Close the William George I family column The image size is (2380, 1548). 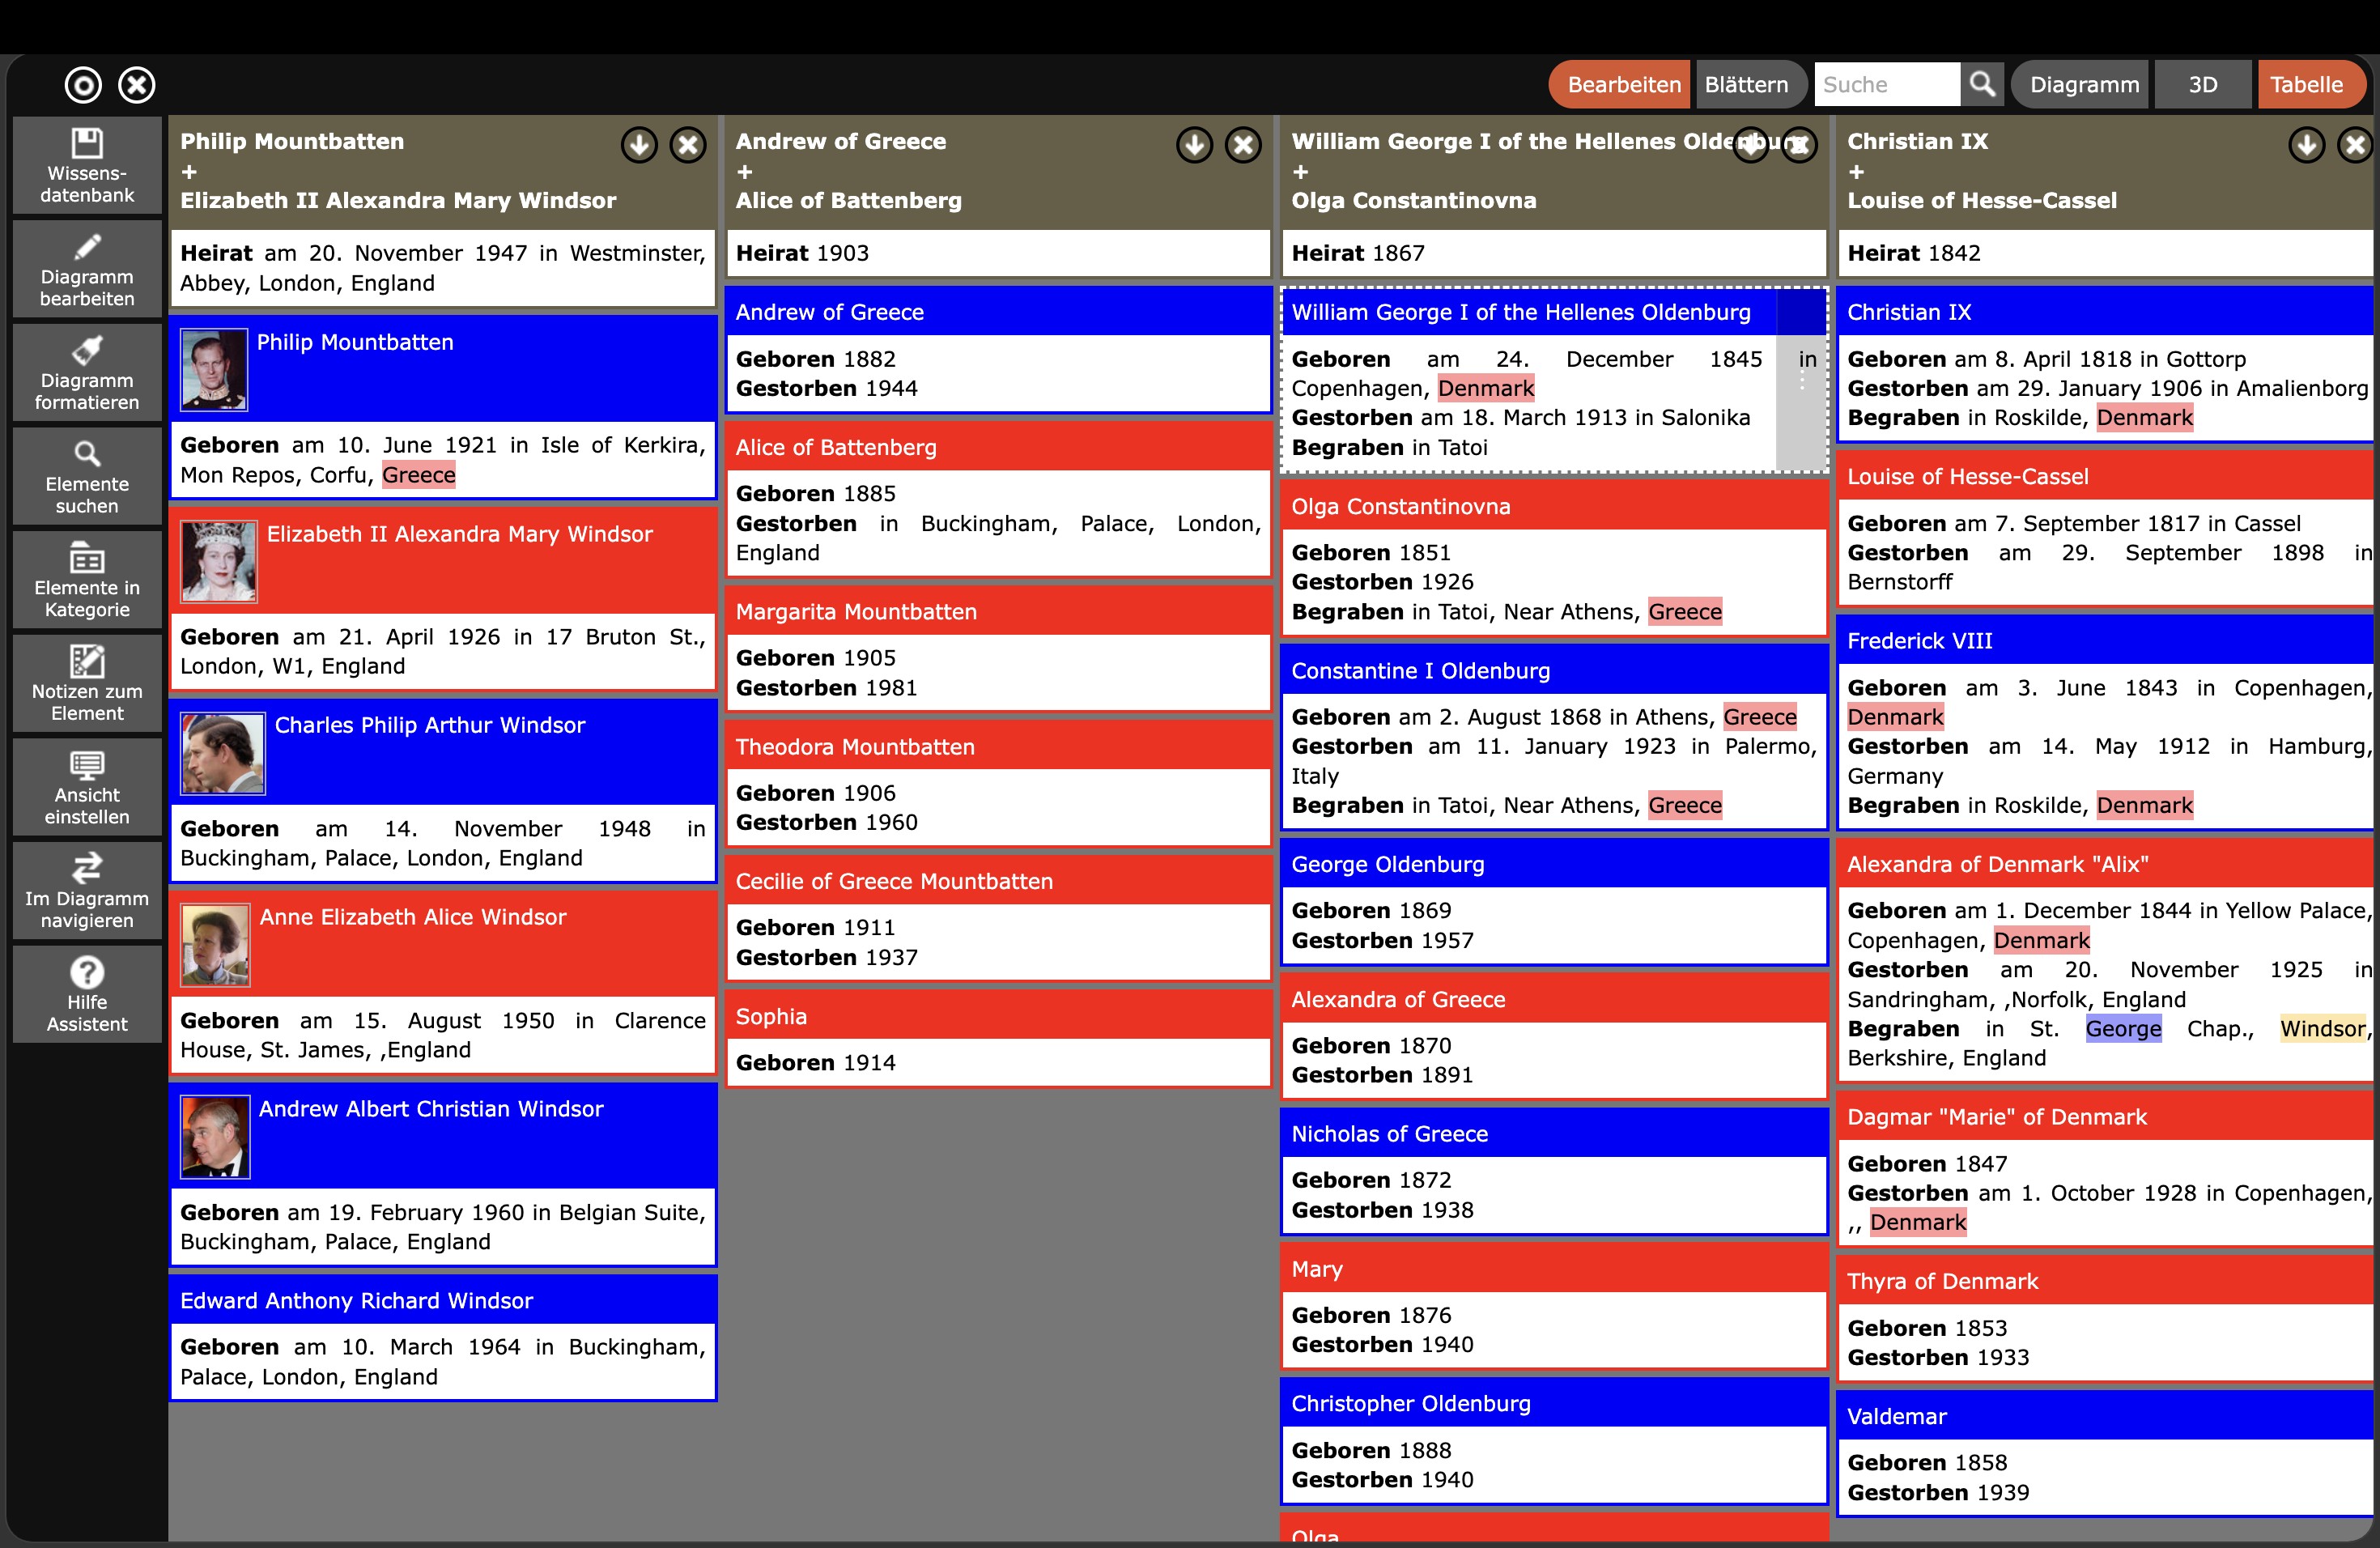(x=1799, y=145)
